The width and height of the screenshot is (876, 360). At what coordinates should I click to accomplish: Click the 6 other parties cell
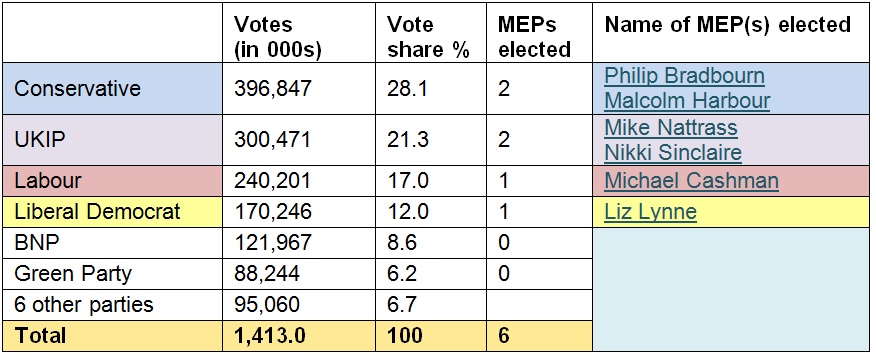[x=112, y=305]
